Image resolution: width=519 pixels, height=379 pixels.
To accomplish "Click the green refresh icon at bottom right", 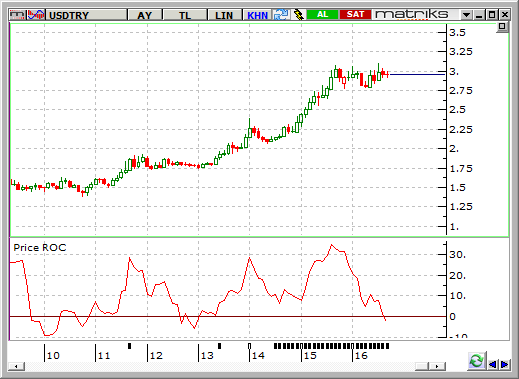I will 477,361.
